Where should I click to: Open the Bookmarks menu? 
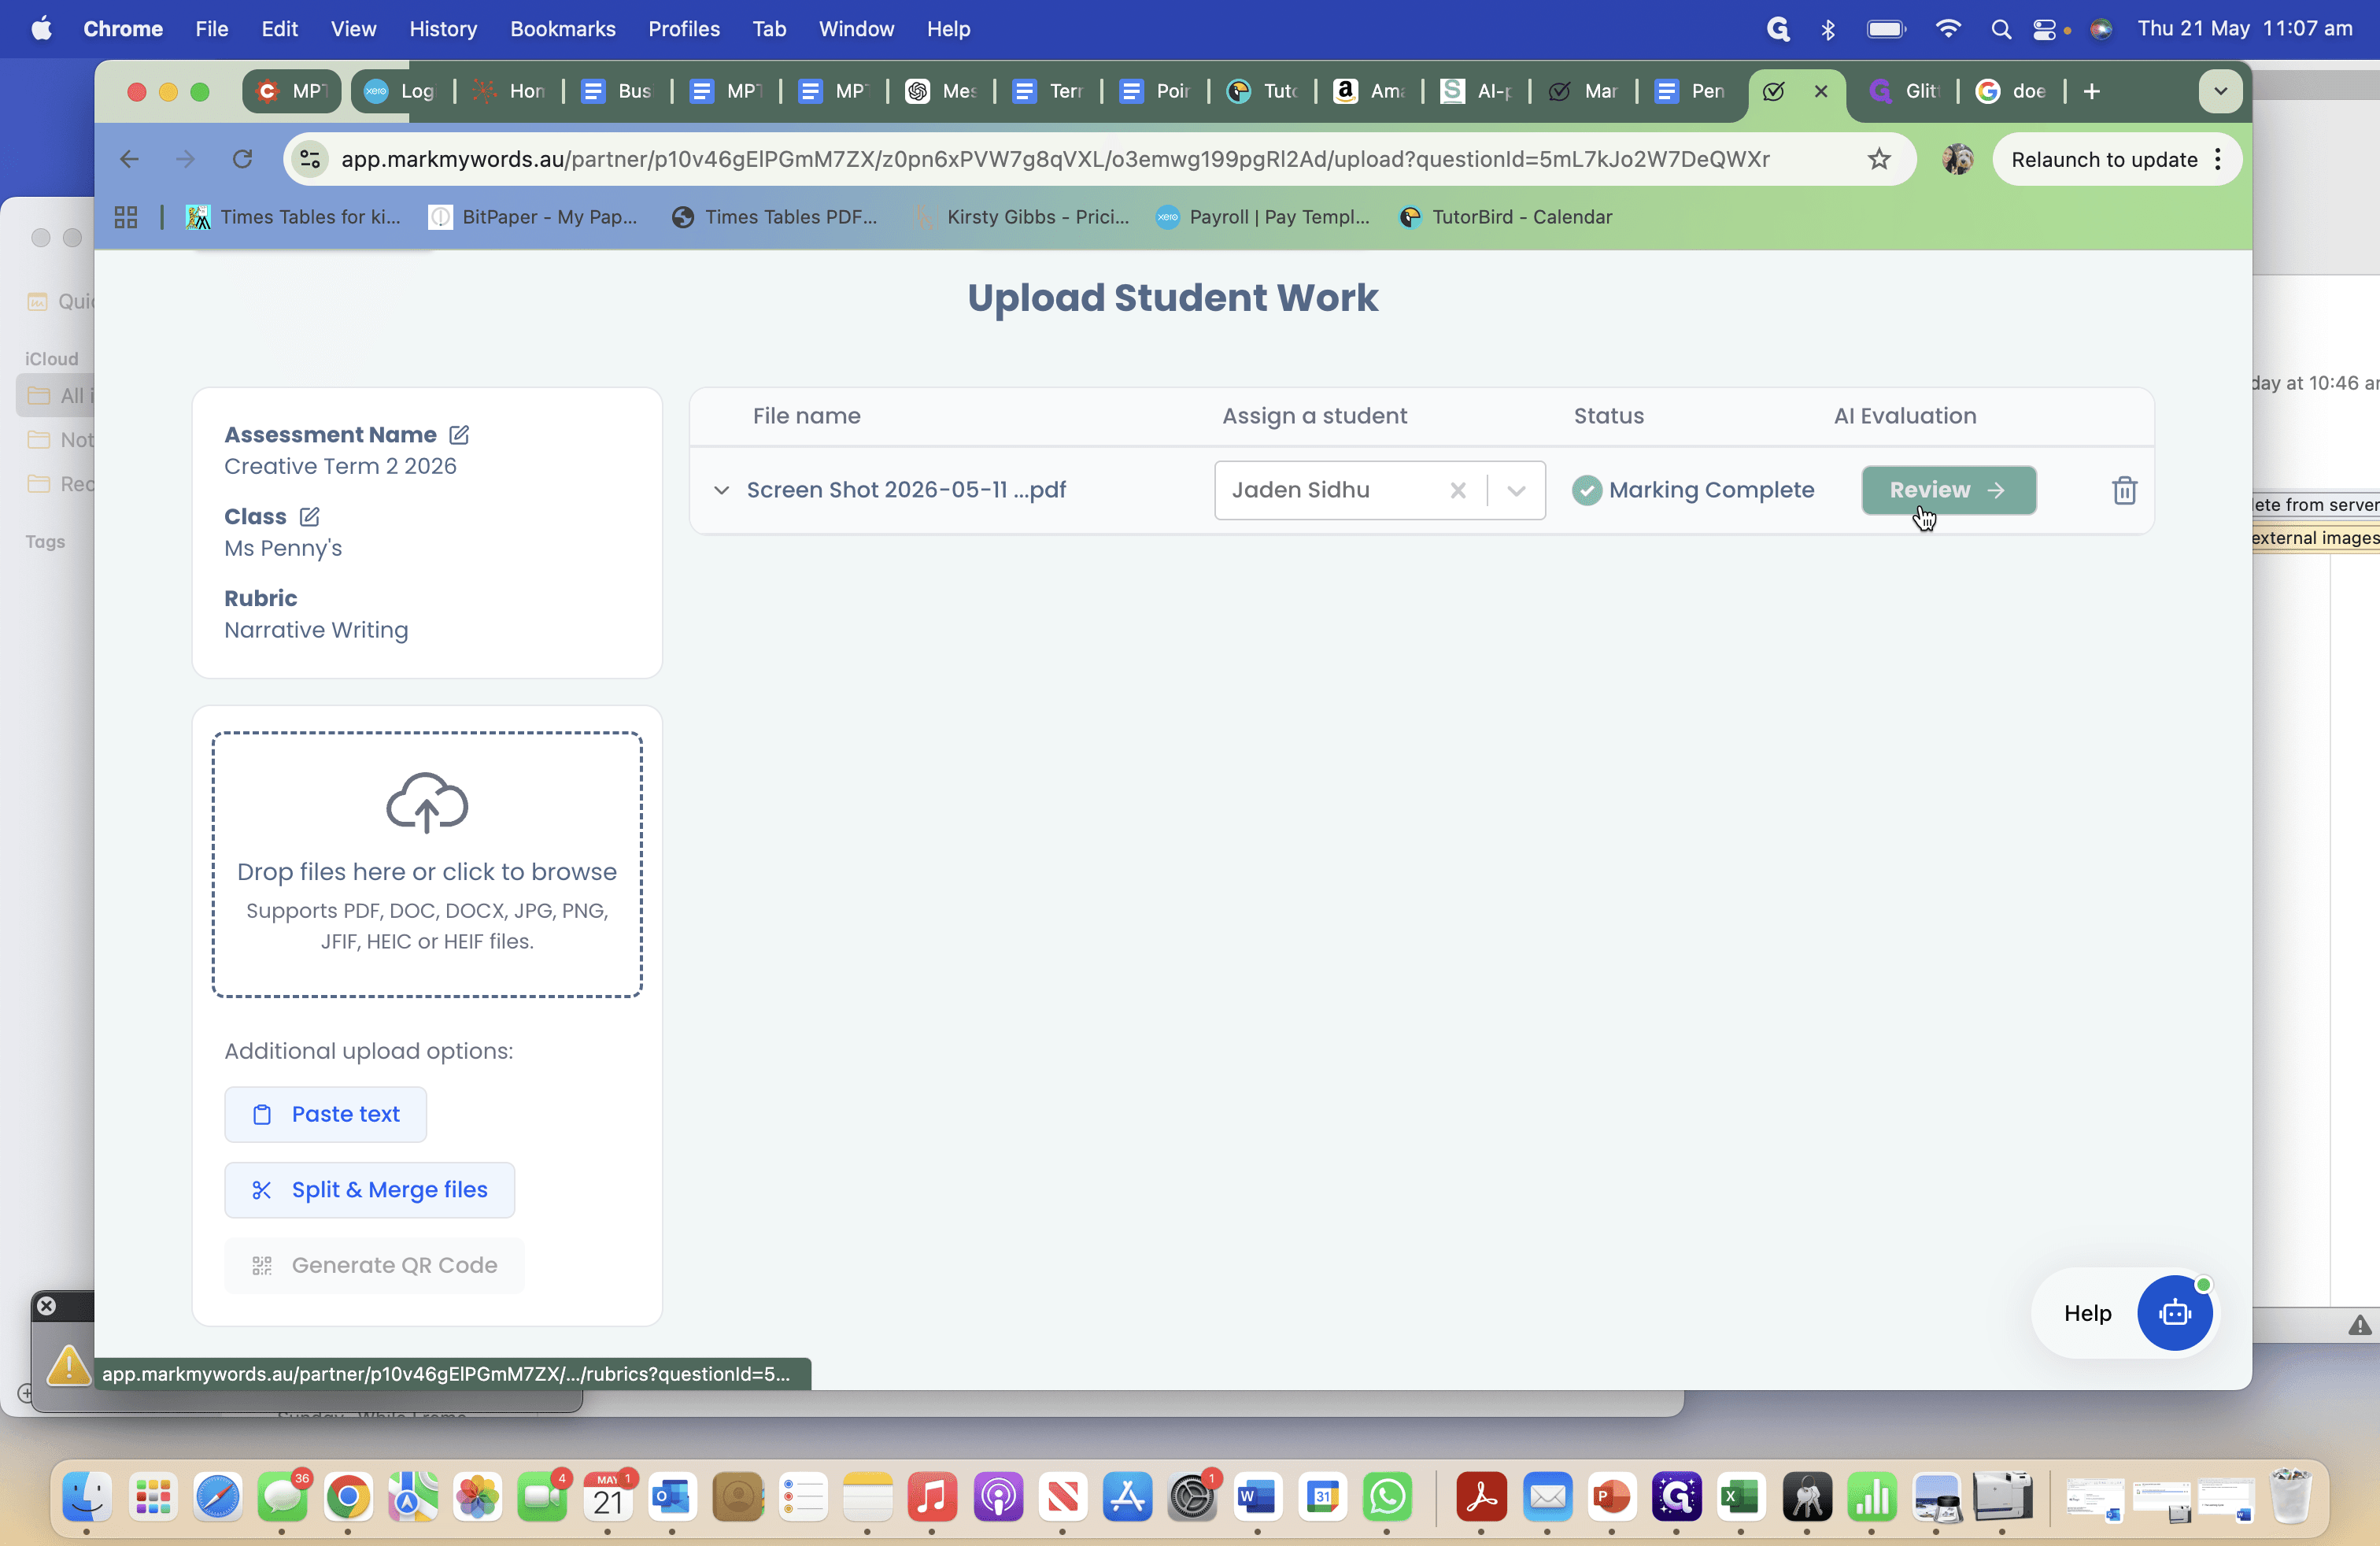pyautogui.click(x=562, y=29)
